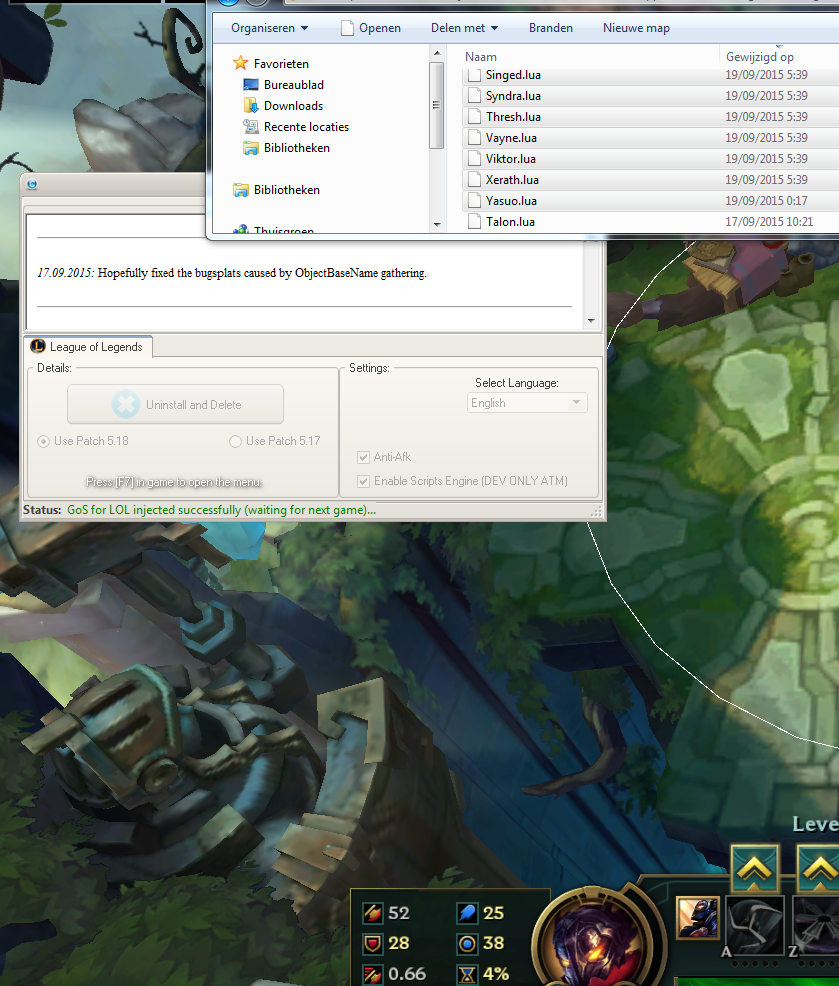839x986 pixels.
Task: Open the Select Language English dropdown
Action: [527, 402]
